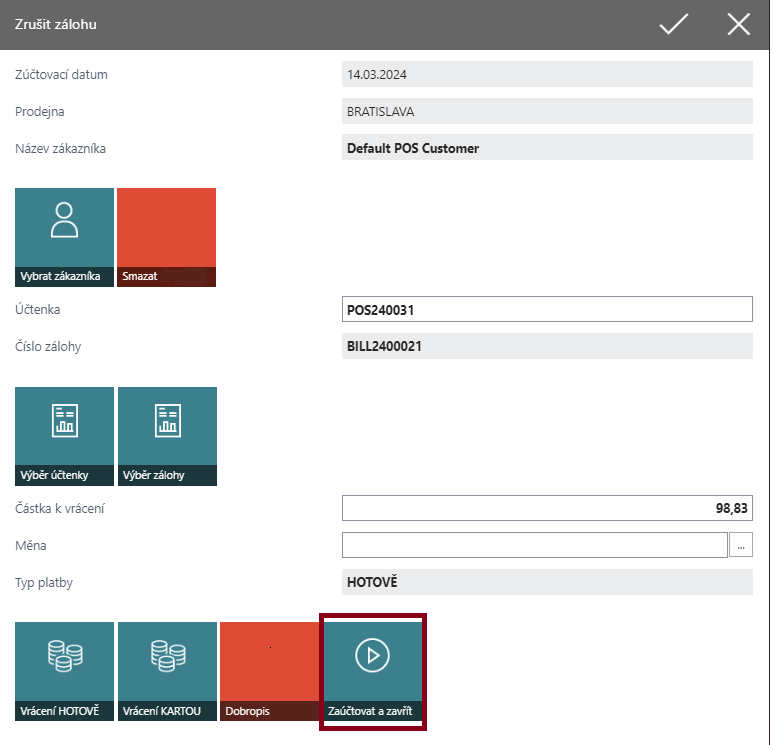Click the Zaúčtovat a zavřít play tile
Image resolution: width=773 pixels, height=745 pixels.
373,671
